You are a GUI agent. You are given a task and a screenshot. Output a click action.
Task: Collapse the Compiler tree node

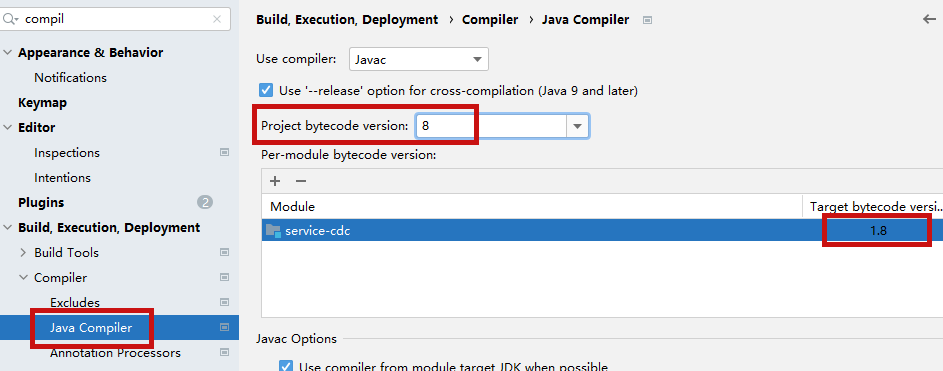tap(23, 278)
